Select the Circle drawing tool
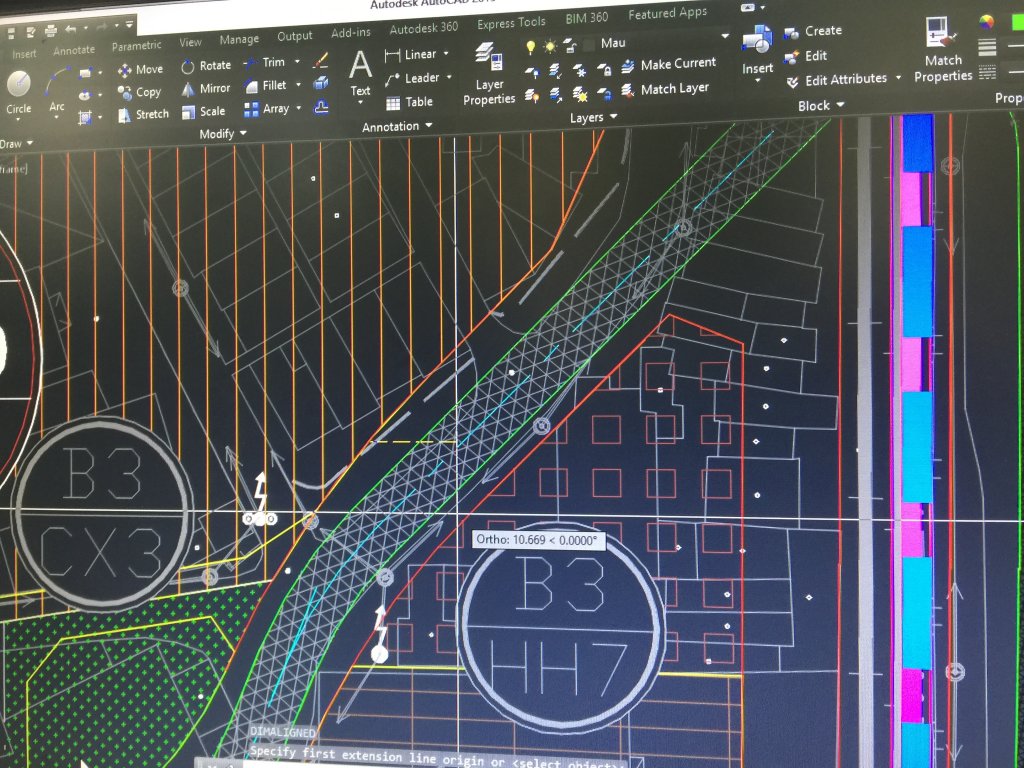The width and height of the screenshot is (1024, 768). point(18,88)
